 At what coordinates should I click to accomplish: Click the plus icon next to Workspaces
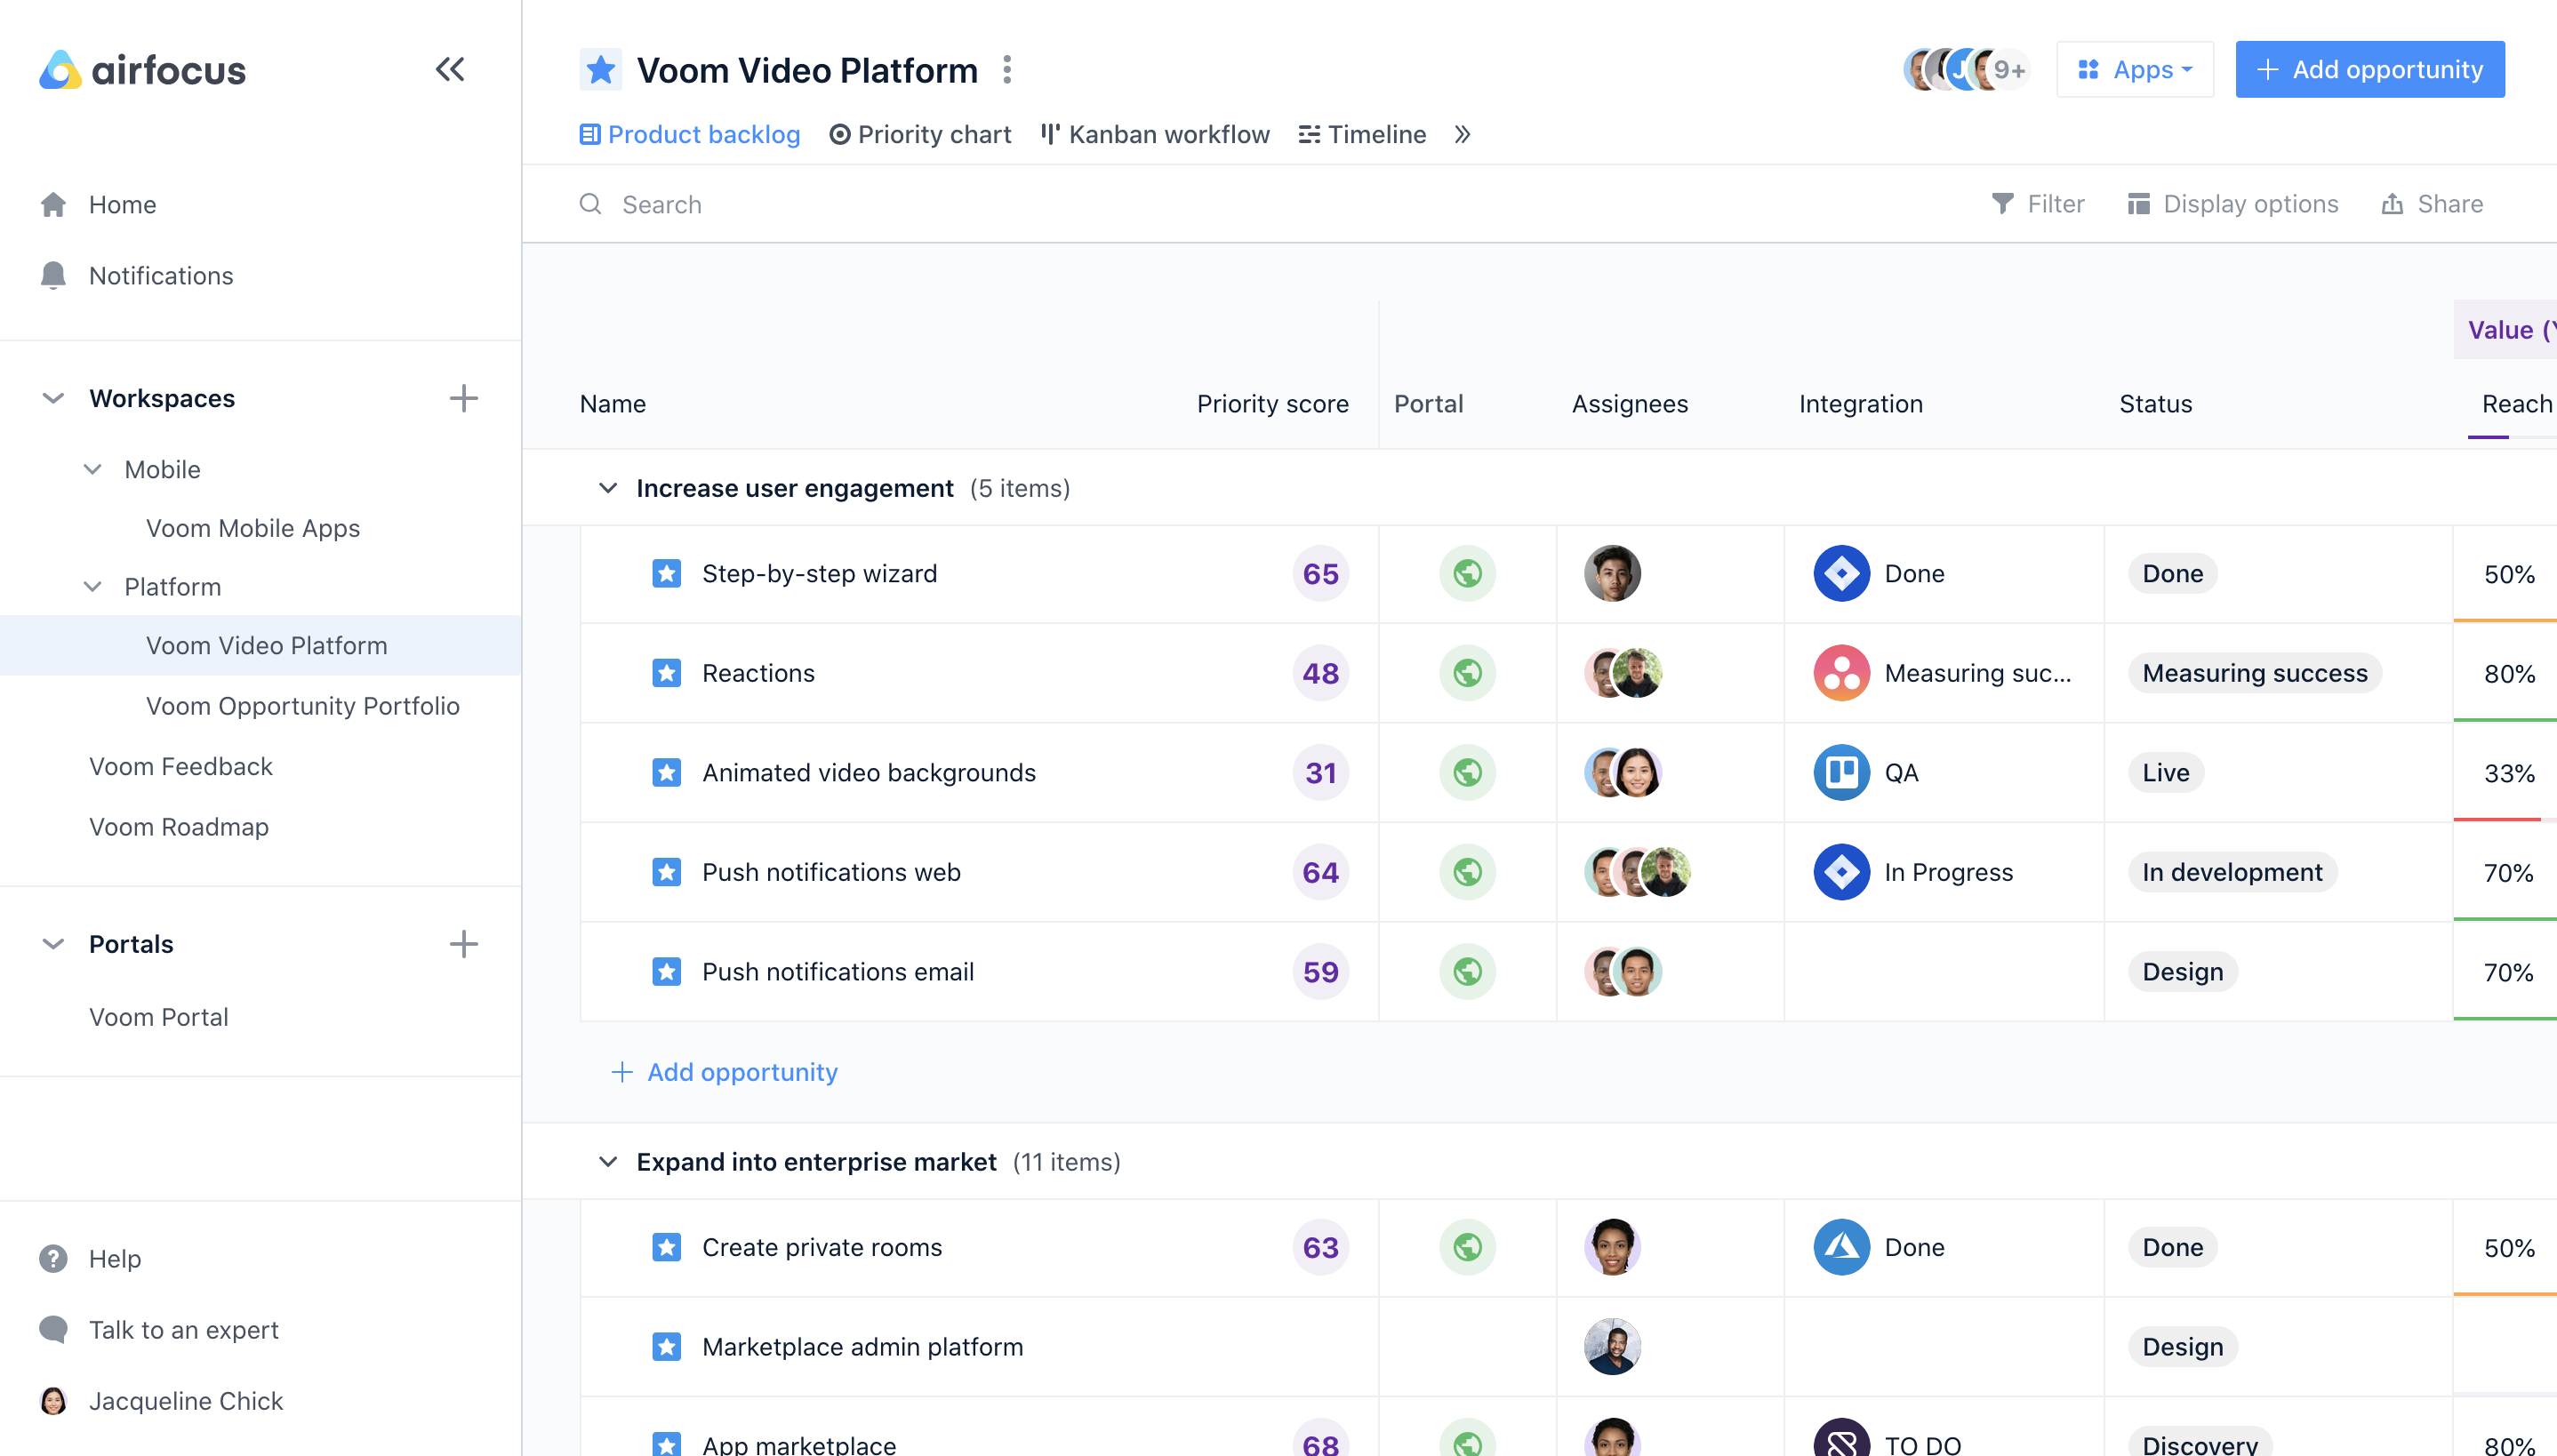463,398
